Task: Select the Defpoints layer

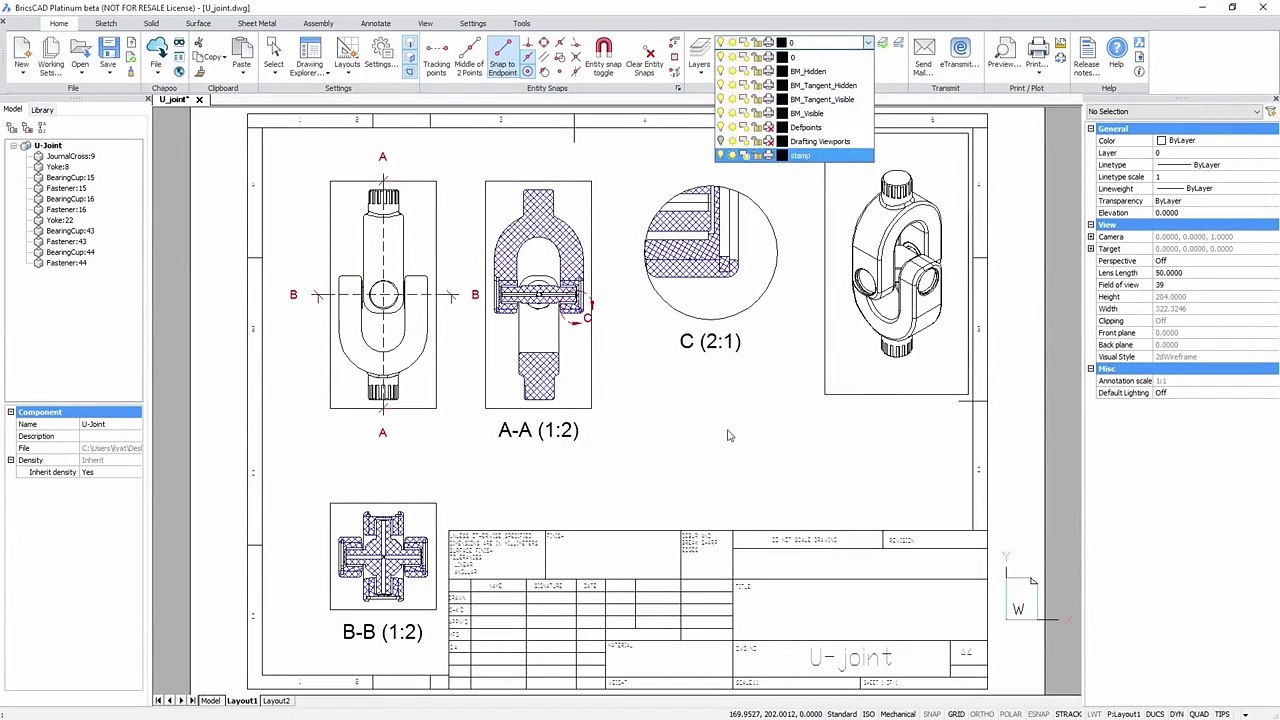Action: click(x=795, y=127)
